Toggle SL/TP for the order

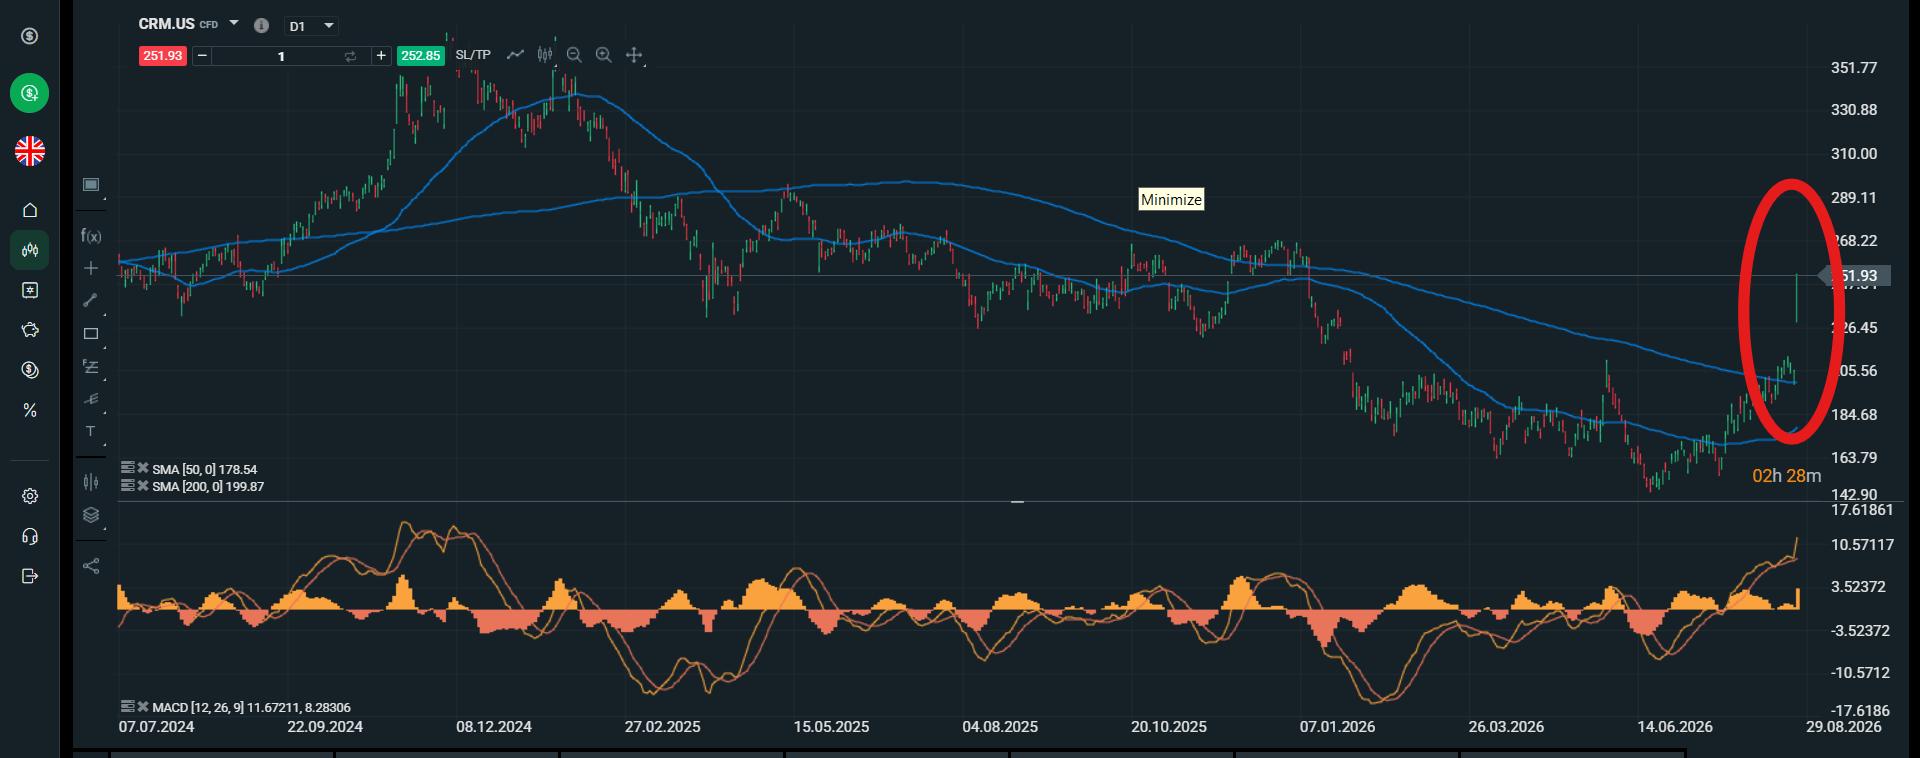473,55
